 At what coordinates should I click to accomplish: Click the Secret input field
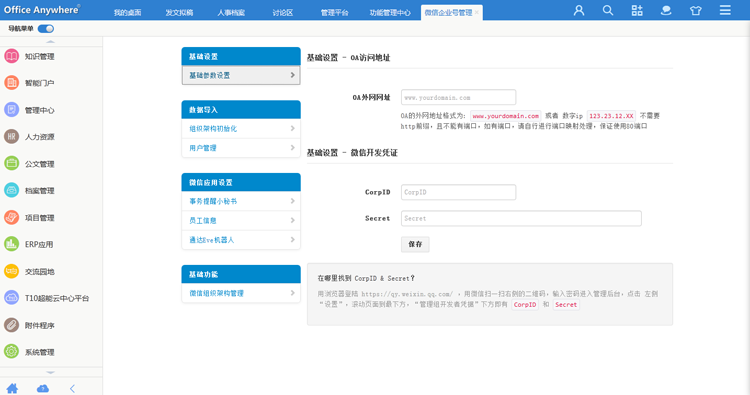click(x=521, y=219)
